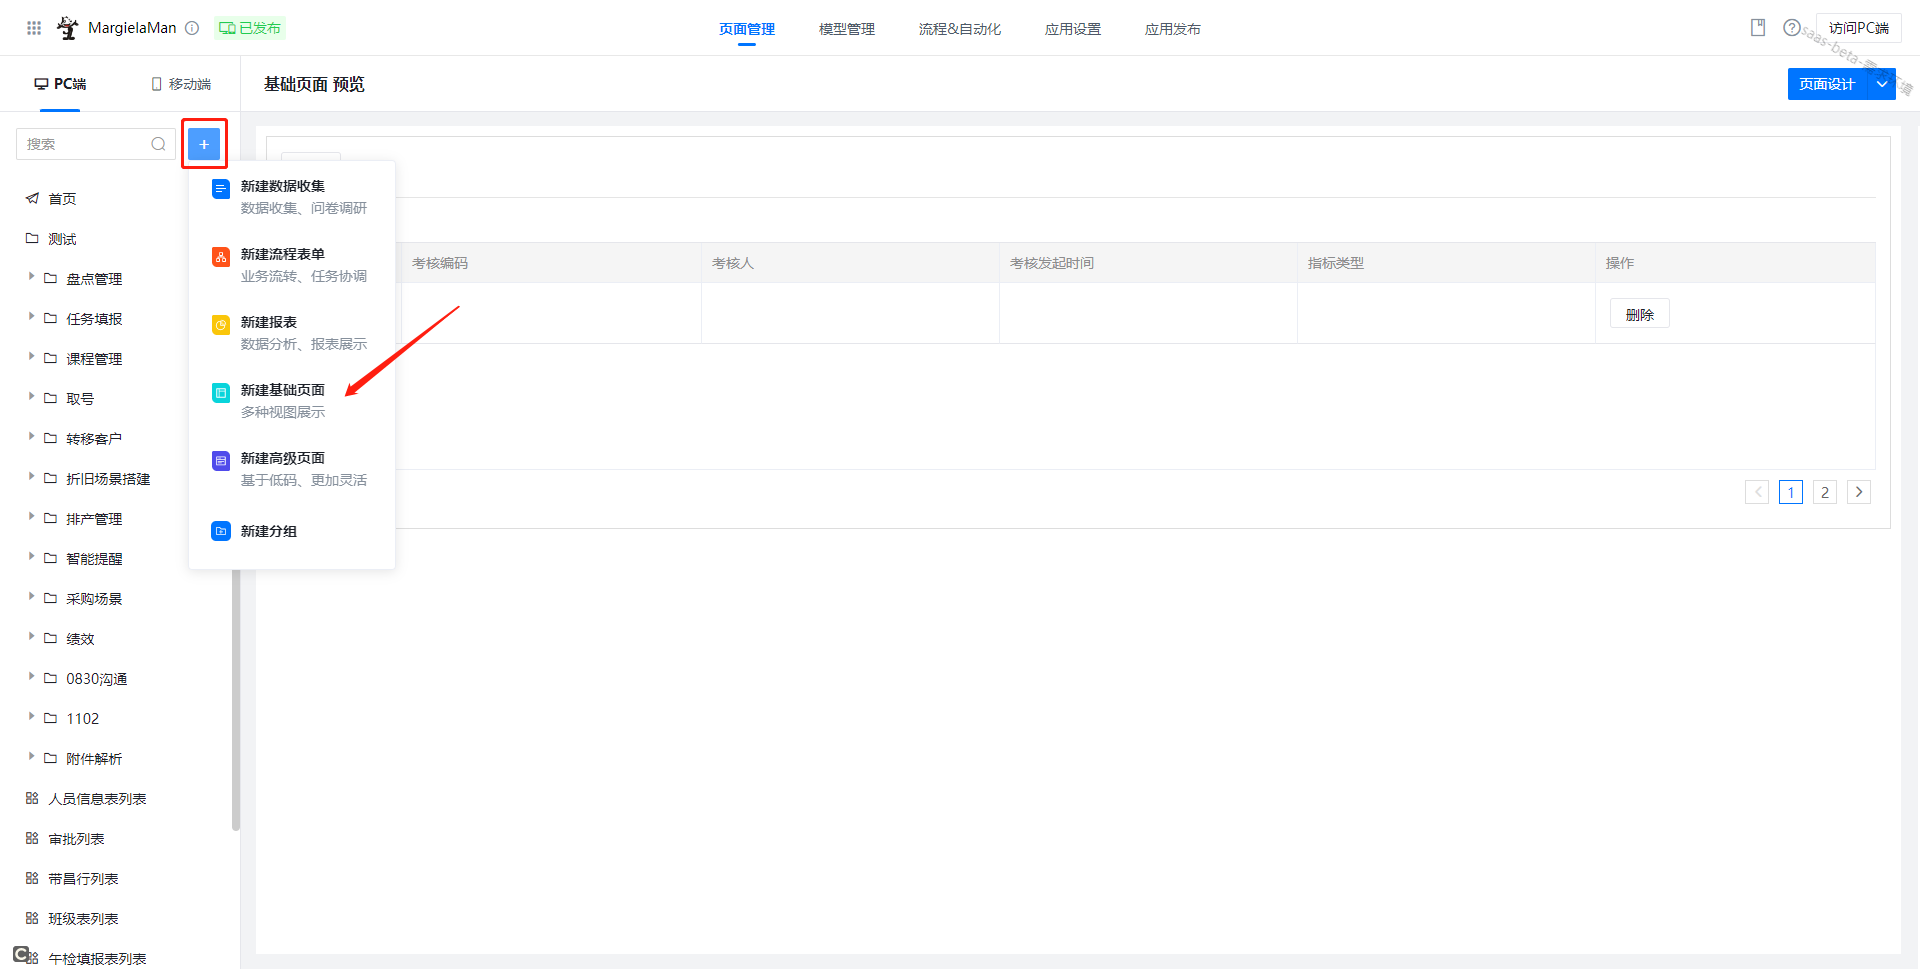Expand the 智能提醒 folder
This screenshot has width=1920, height=969.
31,556
